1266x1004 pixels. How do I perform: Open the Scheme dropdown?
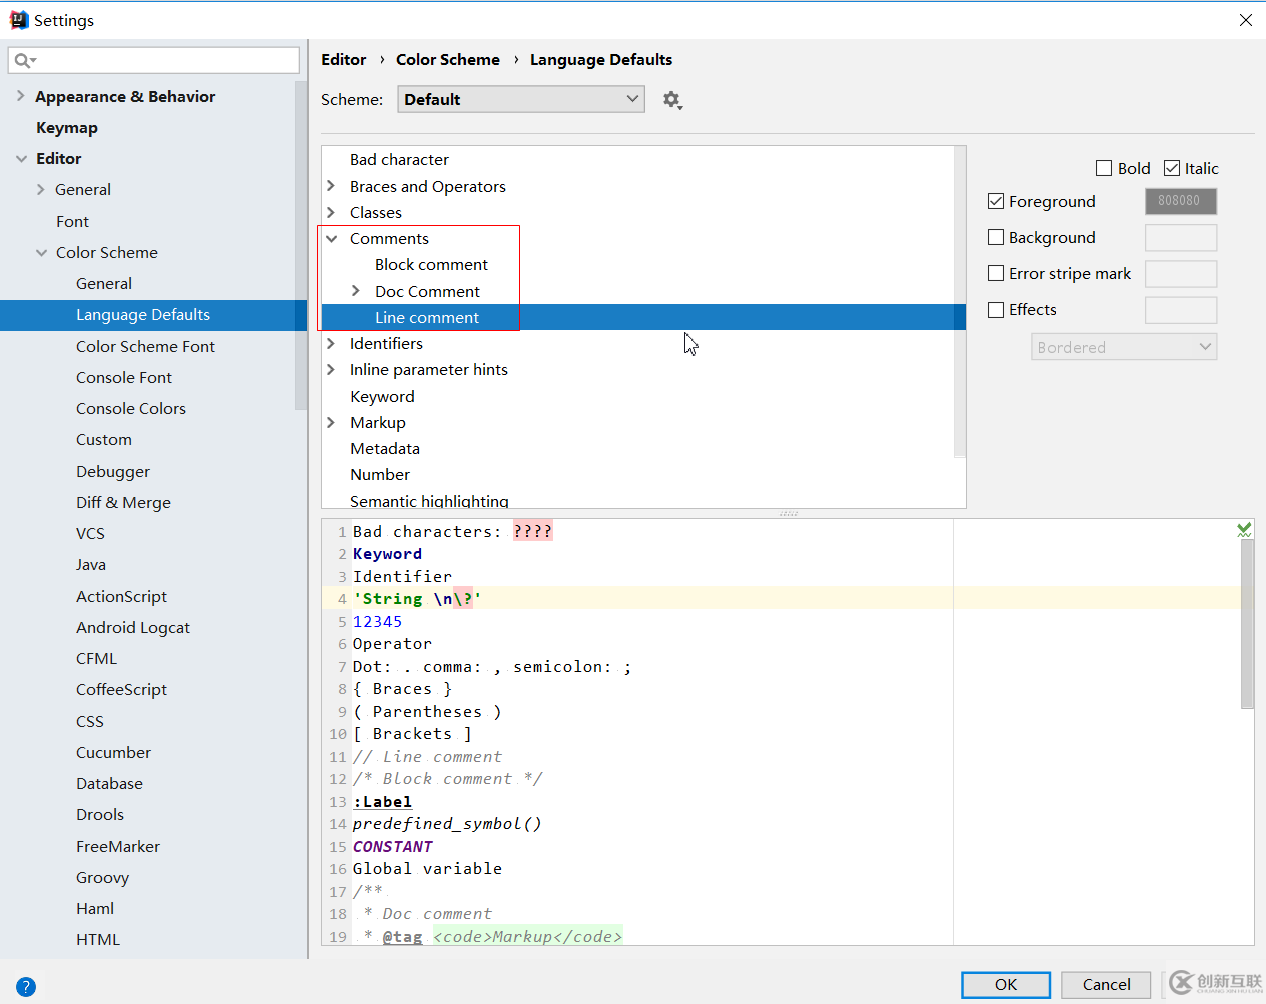click(520, 99)
